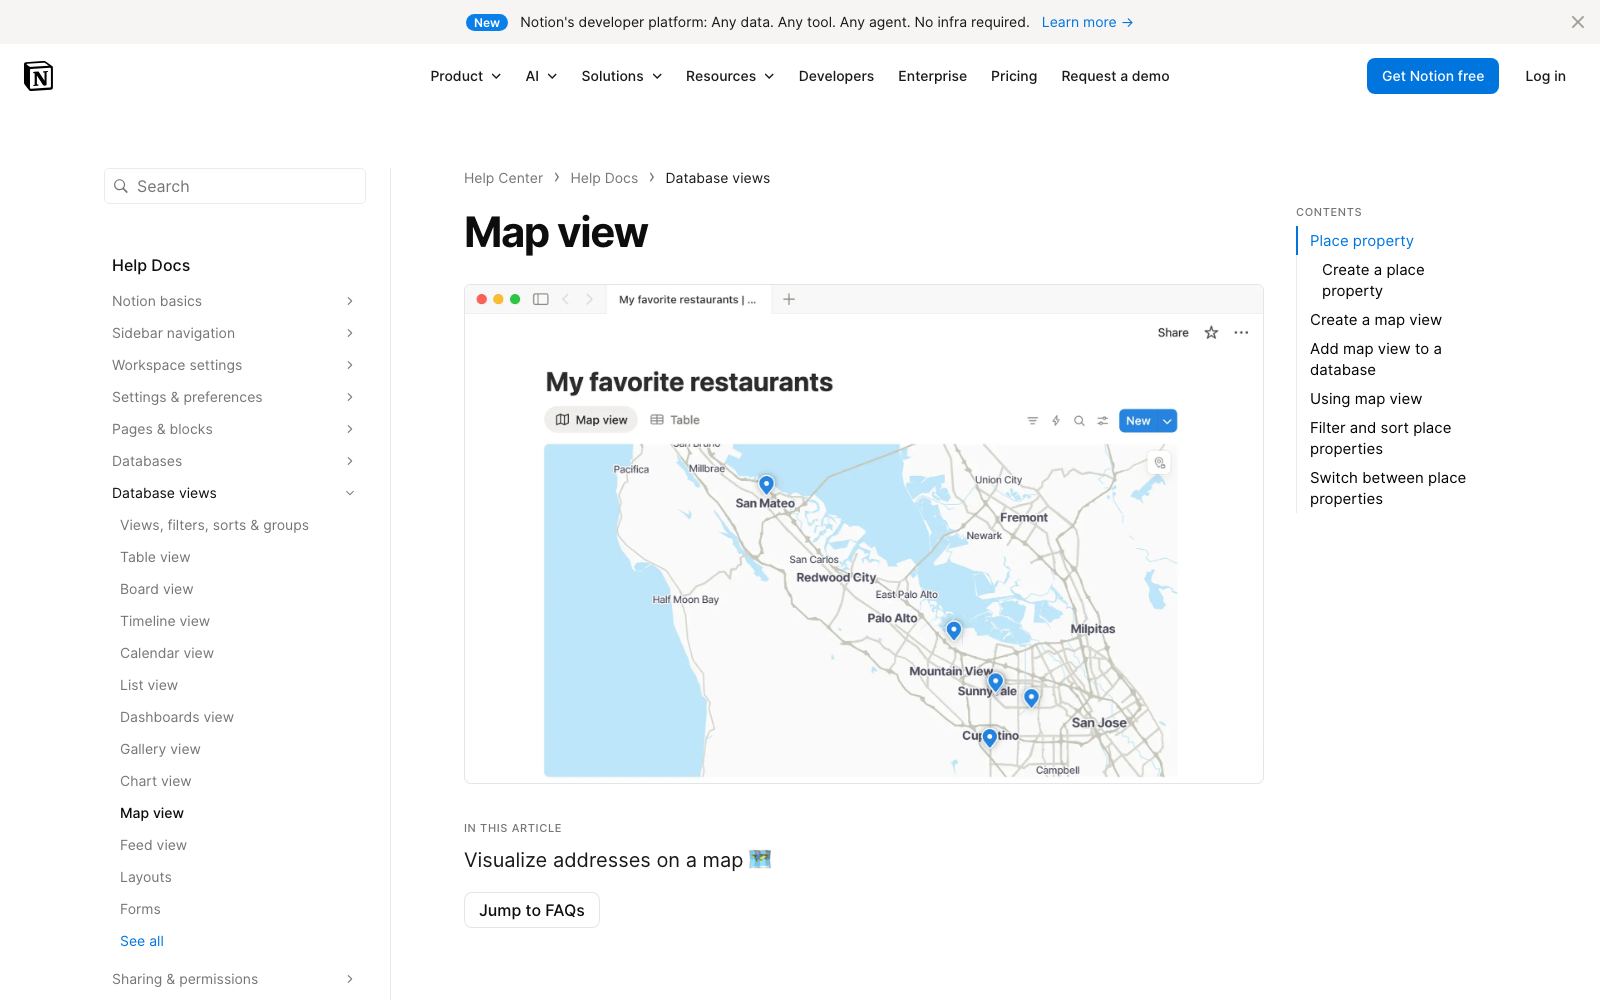1600x1000 pixels.
Task: Follow the Learn more banner link
Action: click(1087, 22)
